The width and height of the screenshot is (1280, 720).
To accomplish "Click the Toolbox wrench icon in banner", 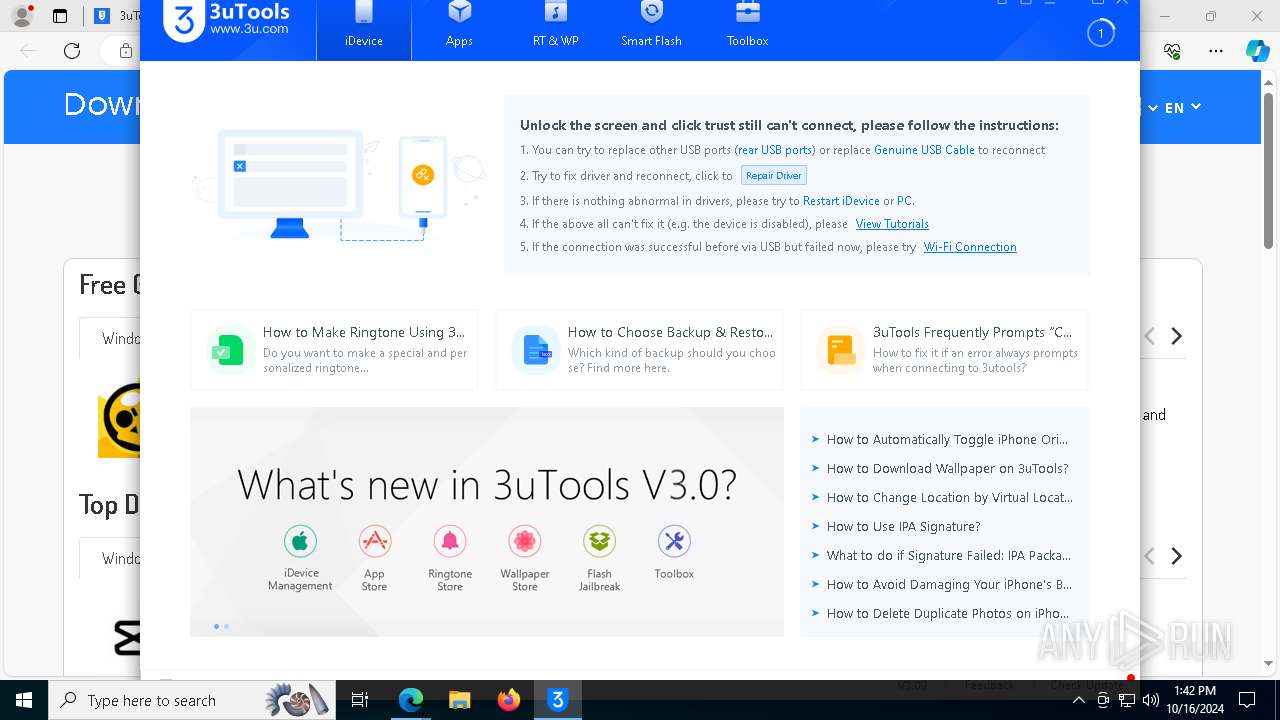I will point(674,541).
